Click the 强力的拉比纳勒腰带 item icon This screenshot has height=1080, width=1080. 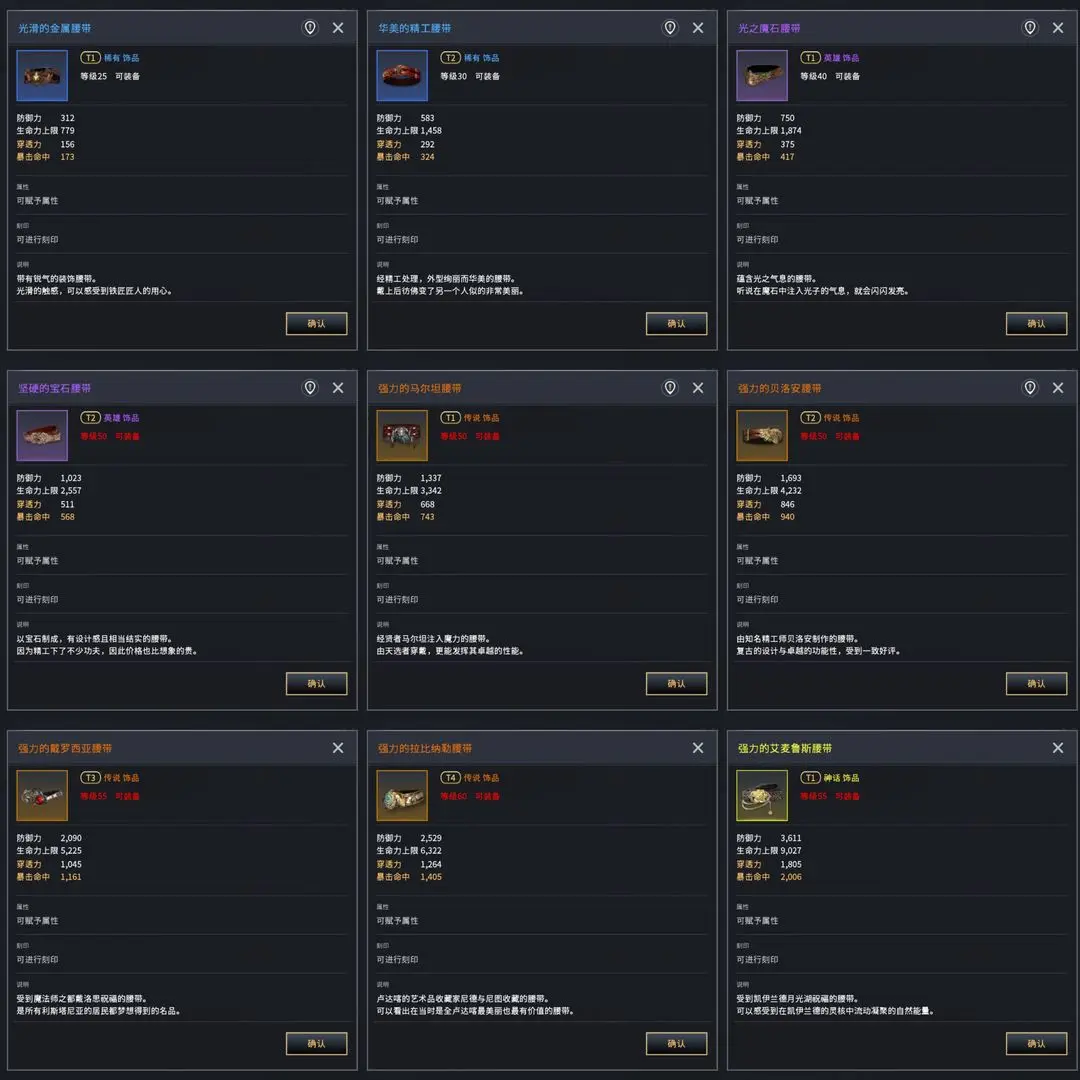click(402, 796)
